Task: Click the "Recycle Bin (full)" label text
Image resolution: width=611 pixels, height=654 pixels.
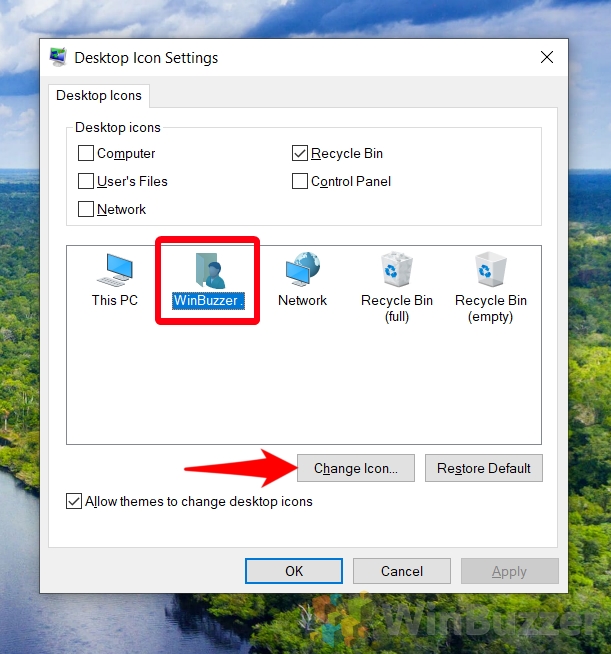Action: pos(397,308)
